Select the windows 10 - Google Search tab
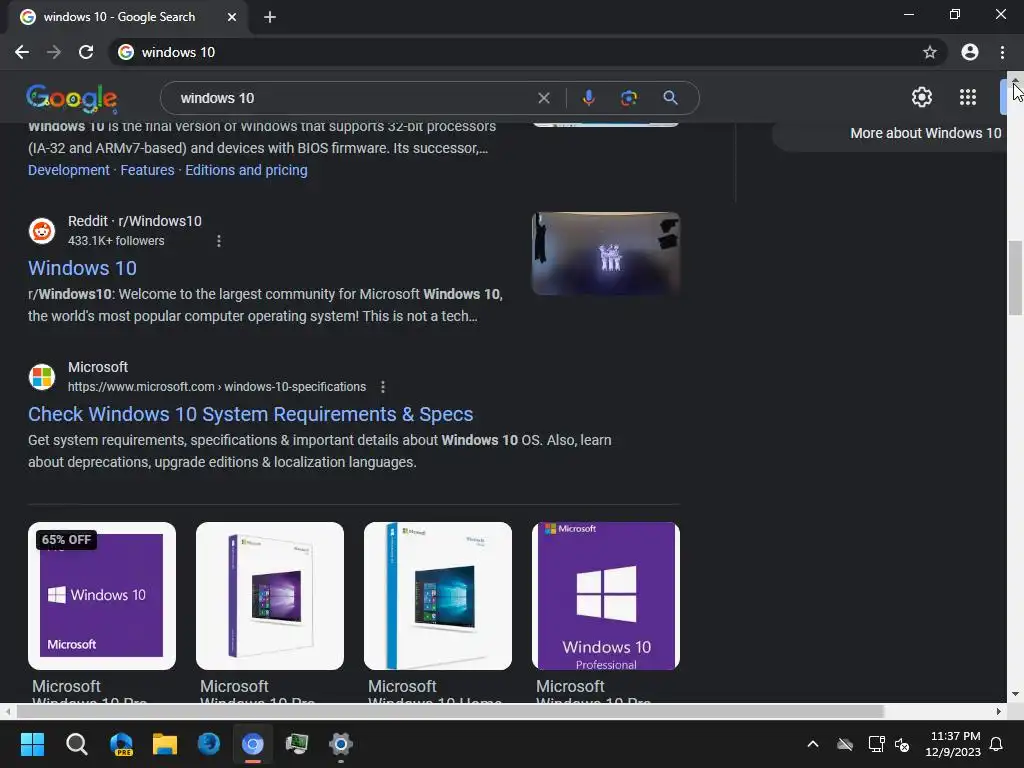The width and height of the screenshot is (1024, 768). 128,18
